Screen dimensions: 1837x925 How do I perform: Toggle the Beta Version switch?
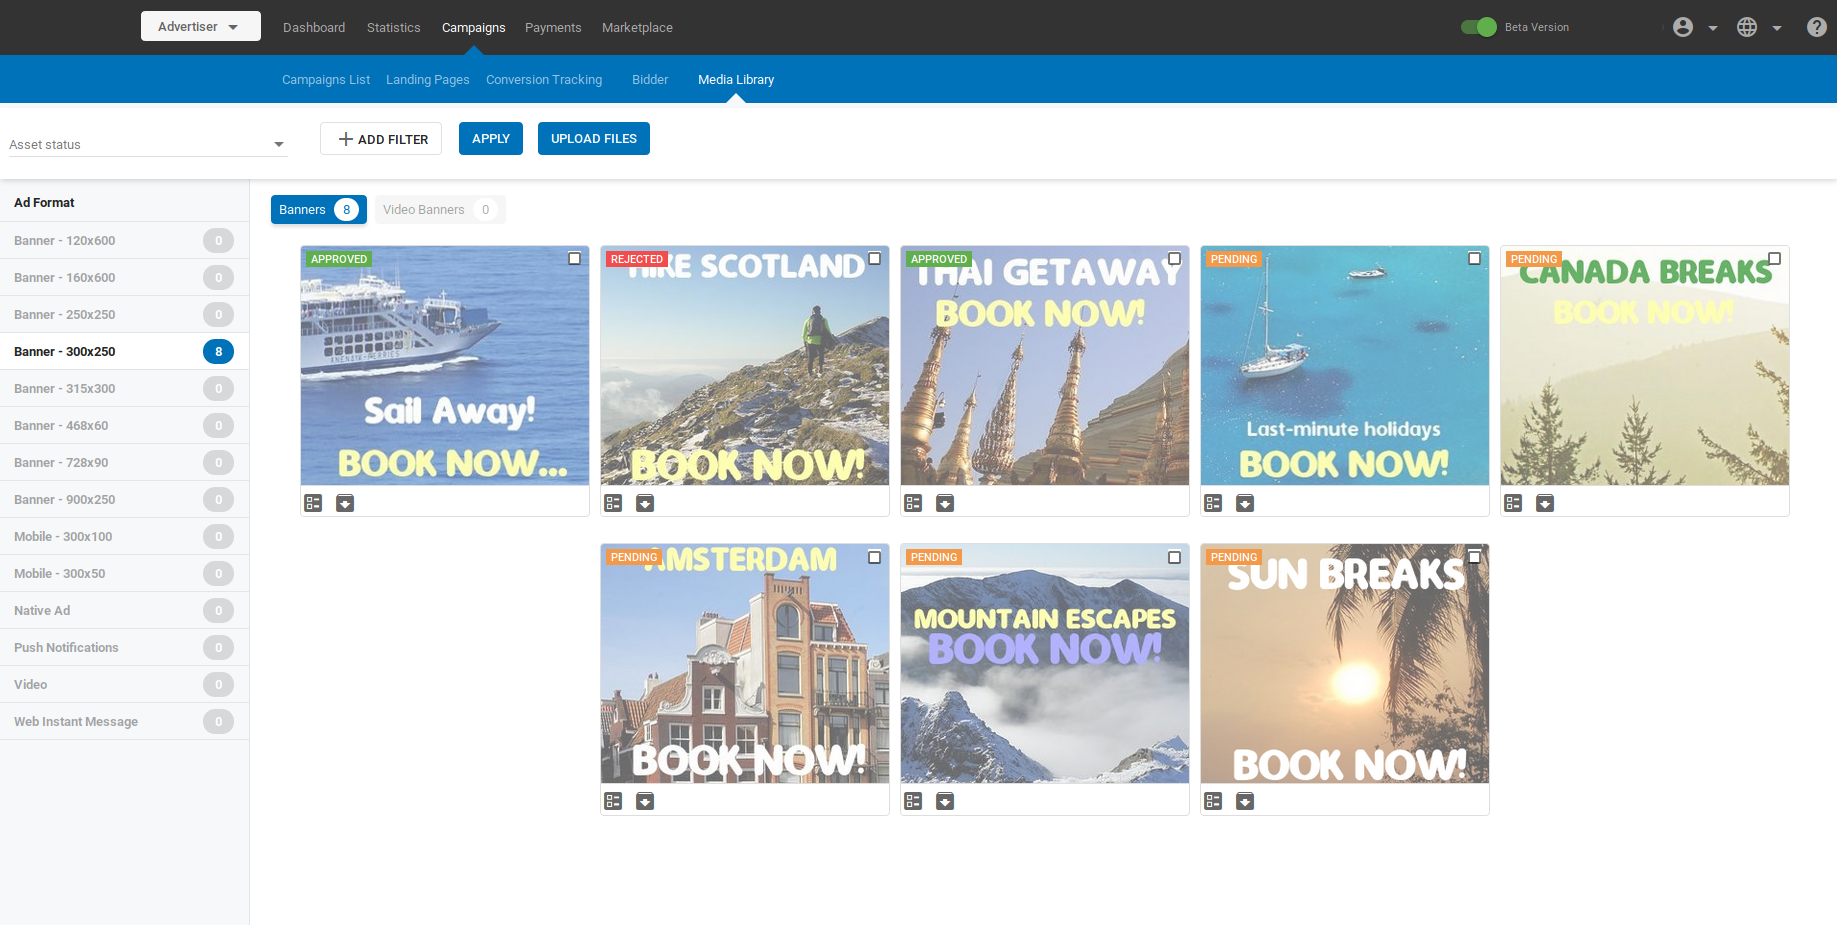click(1478, 27)
